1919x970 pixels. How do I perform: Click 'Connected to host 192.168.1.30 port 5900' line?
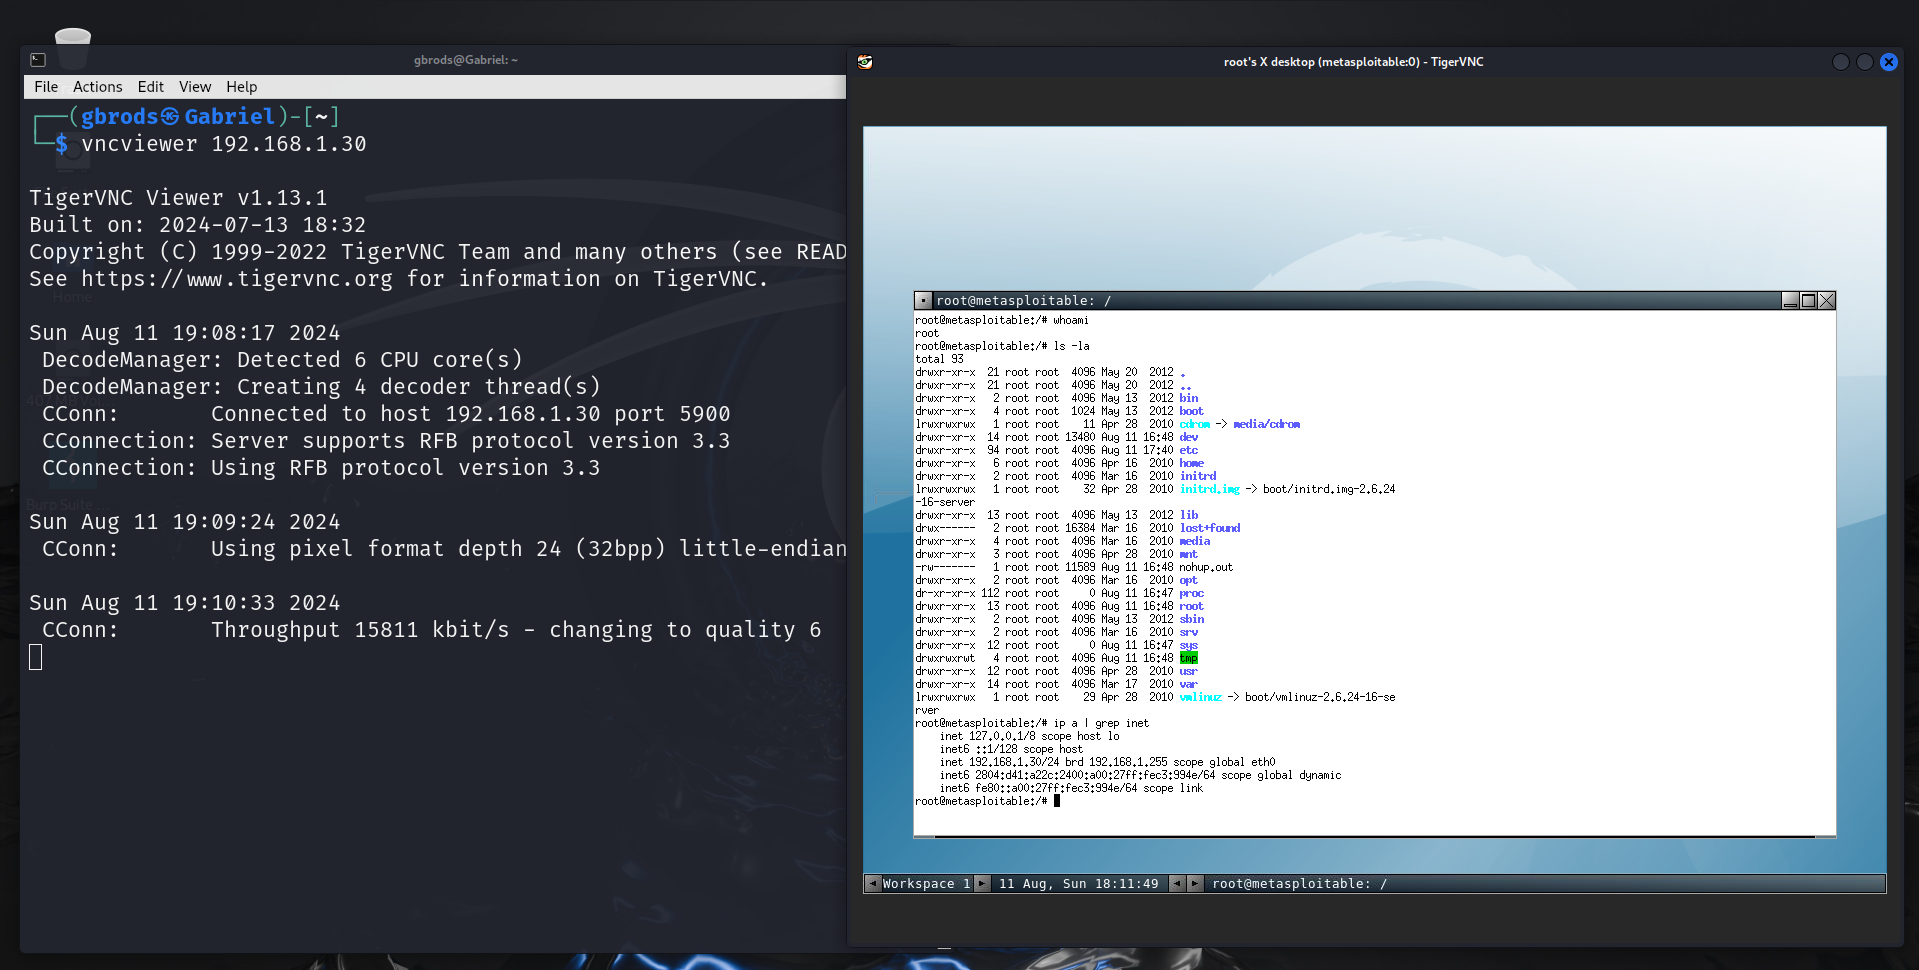click(386, 414)
